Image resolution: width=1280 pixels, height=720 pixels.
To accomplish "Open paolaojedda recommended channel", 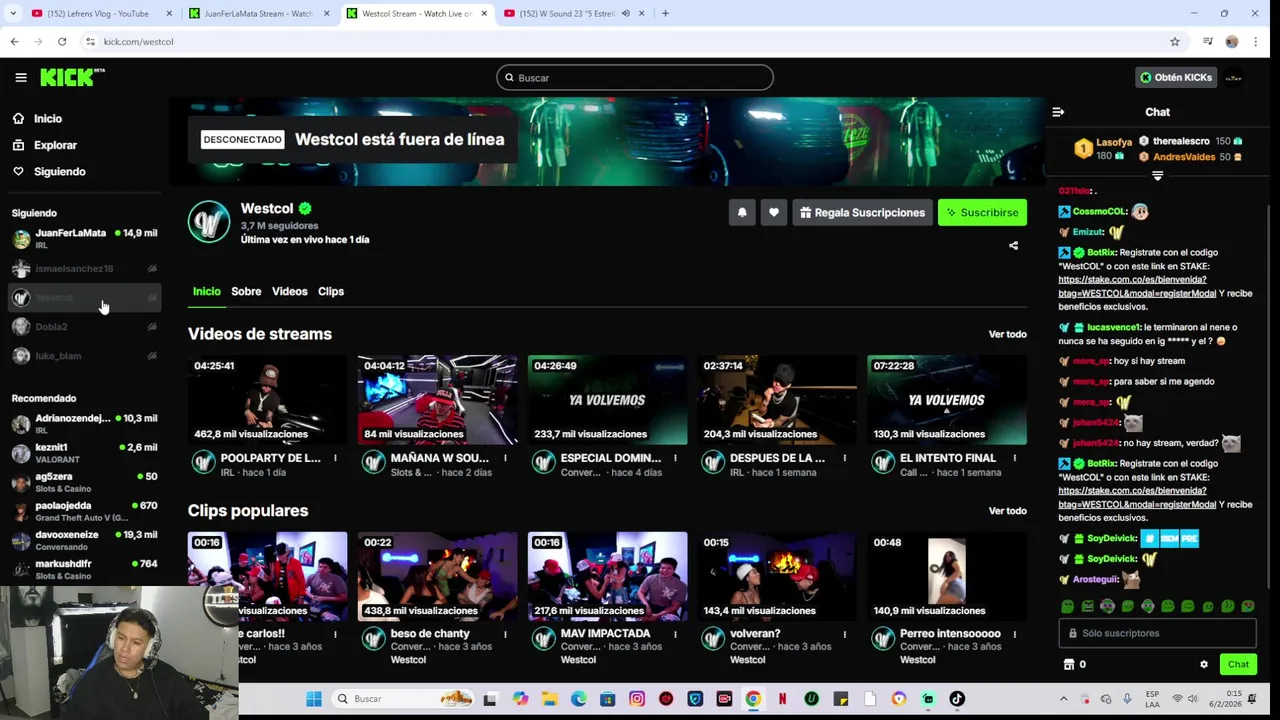I will click(x=84, y=511).
